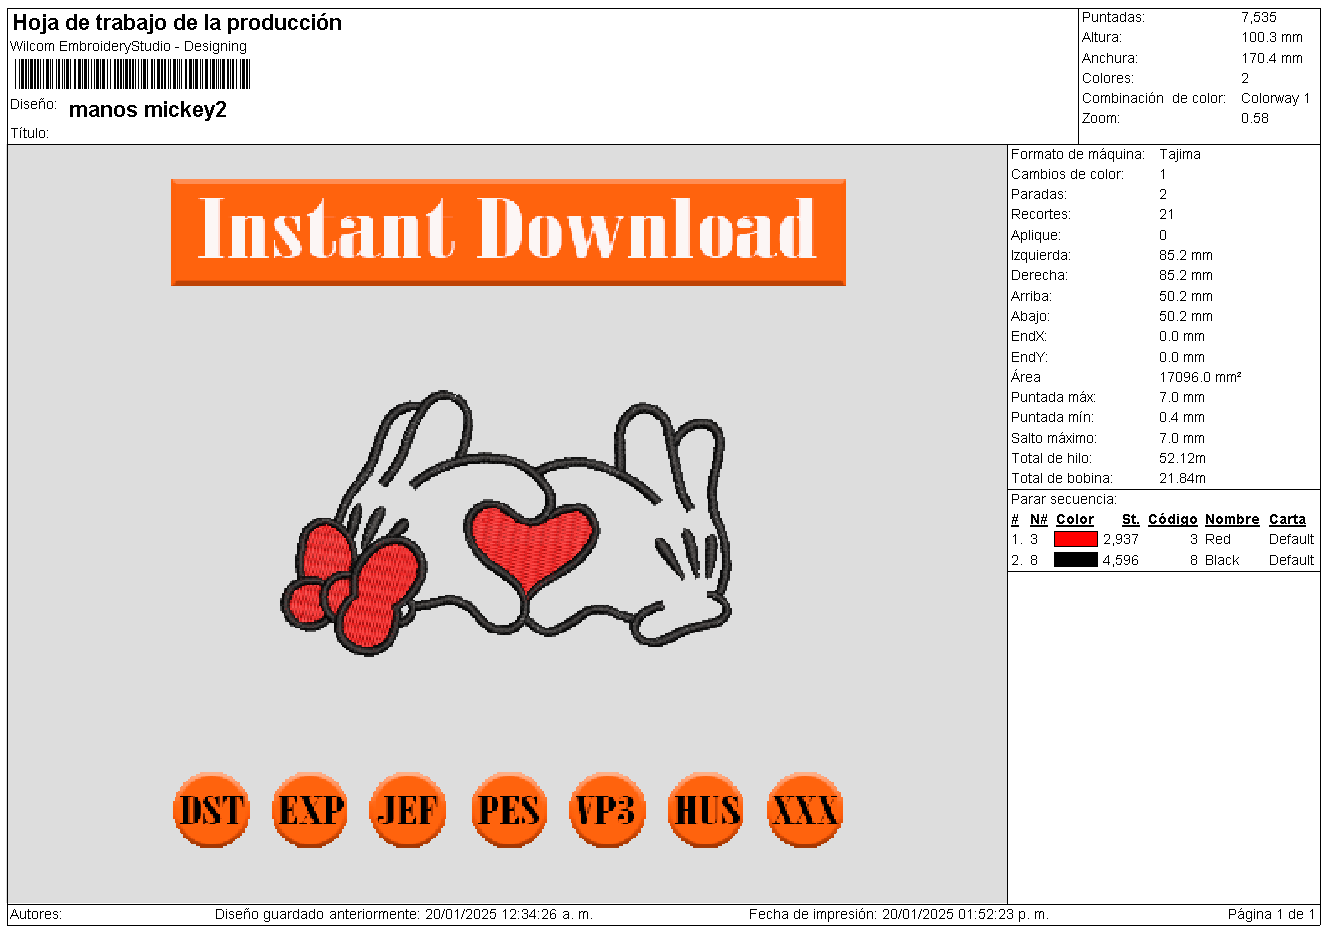The width and height of the screenshot is (1328, 927).
Task: Click the Black row stitch count "4,596"
Action: coord(1121,560)
